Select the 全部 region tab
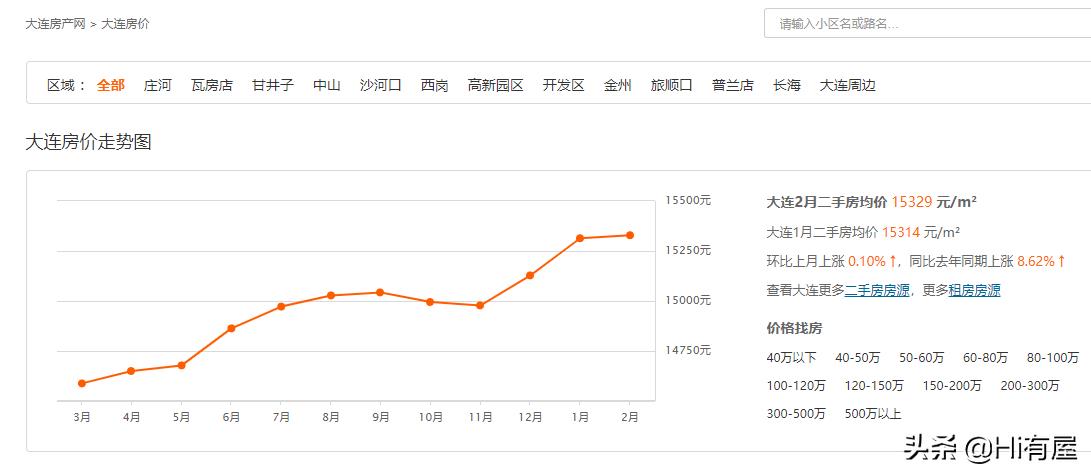The width and height of the screenshot is (1091, 476). click(x=111, y=85)
